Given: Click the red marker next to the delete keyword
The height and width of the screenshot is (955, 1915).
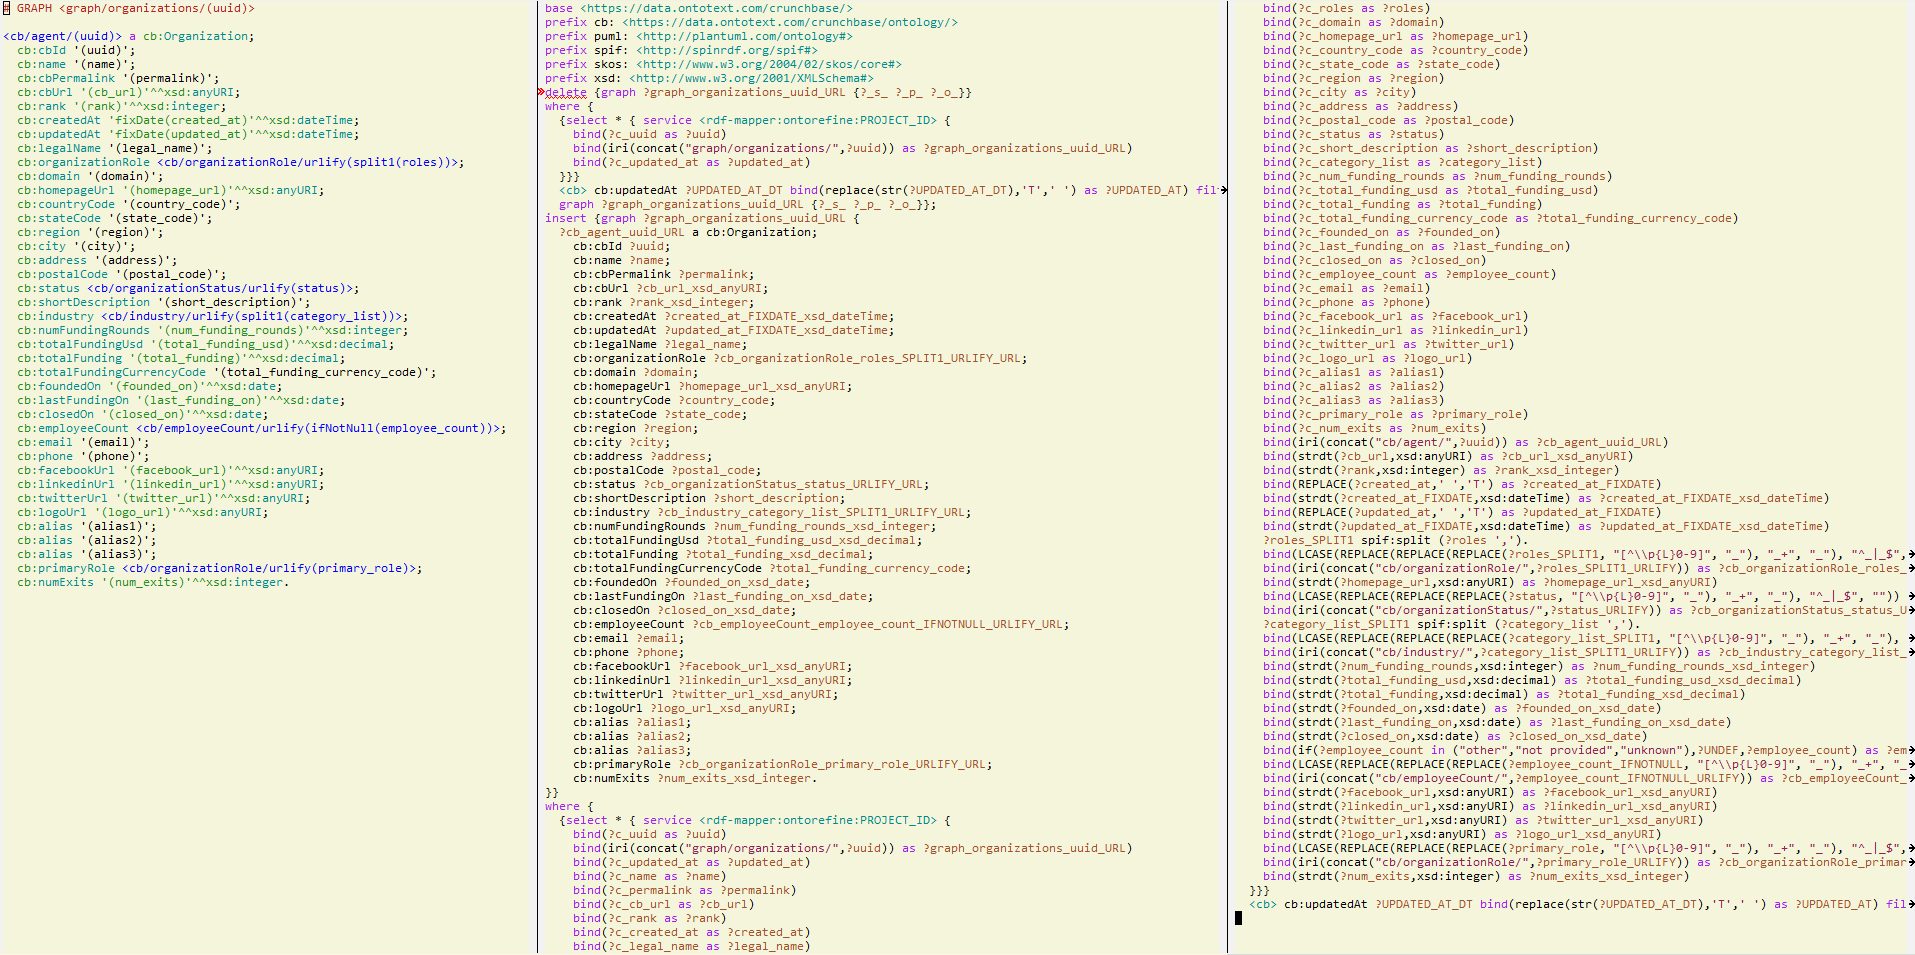Looking at the screenshot, I should [x=540, y=91].
